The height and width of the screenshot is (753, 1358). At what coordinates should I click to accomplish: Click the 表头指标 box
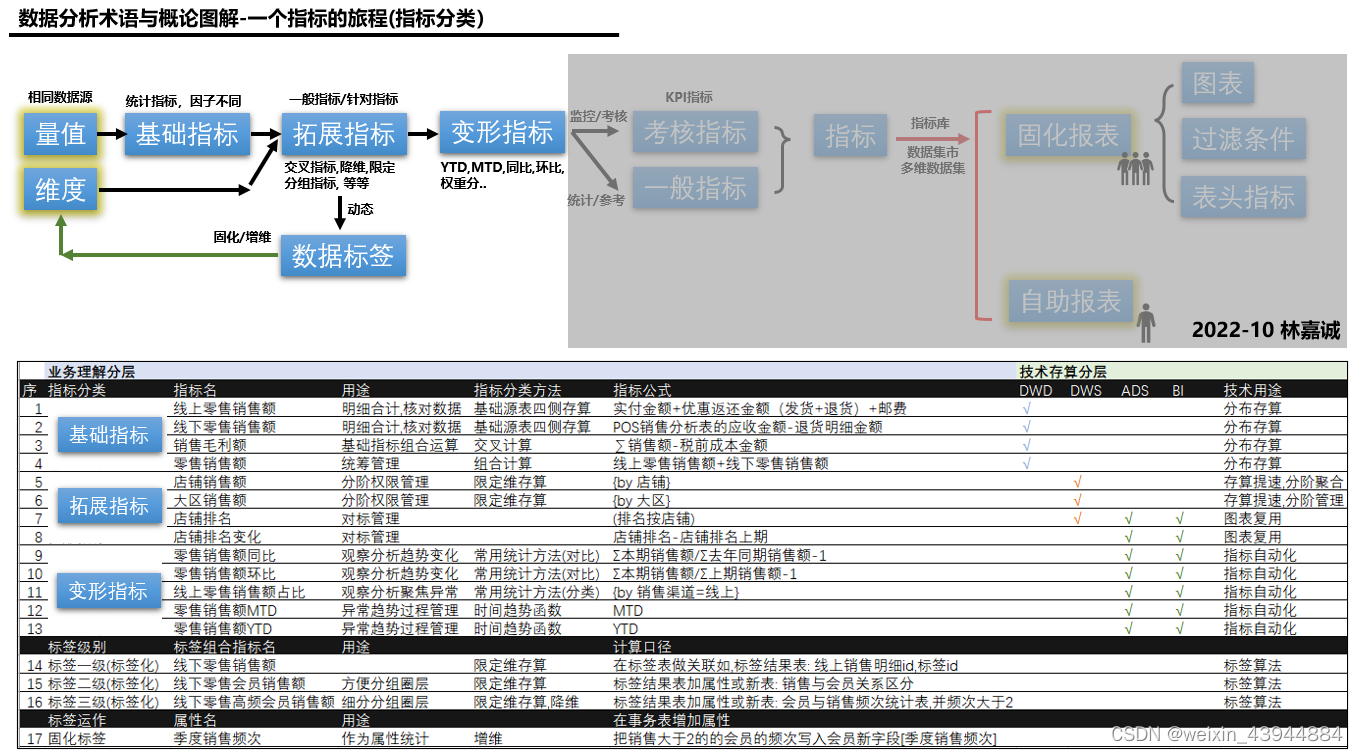(x=1243, y=197)
